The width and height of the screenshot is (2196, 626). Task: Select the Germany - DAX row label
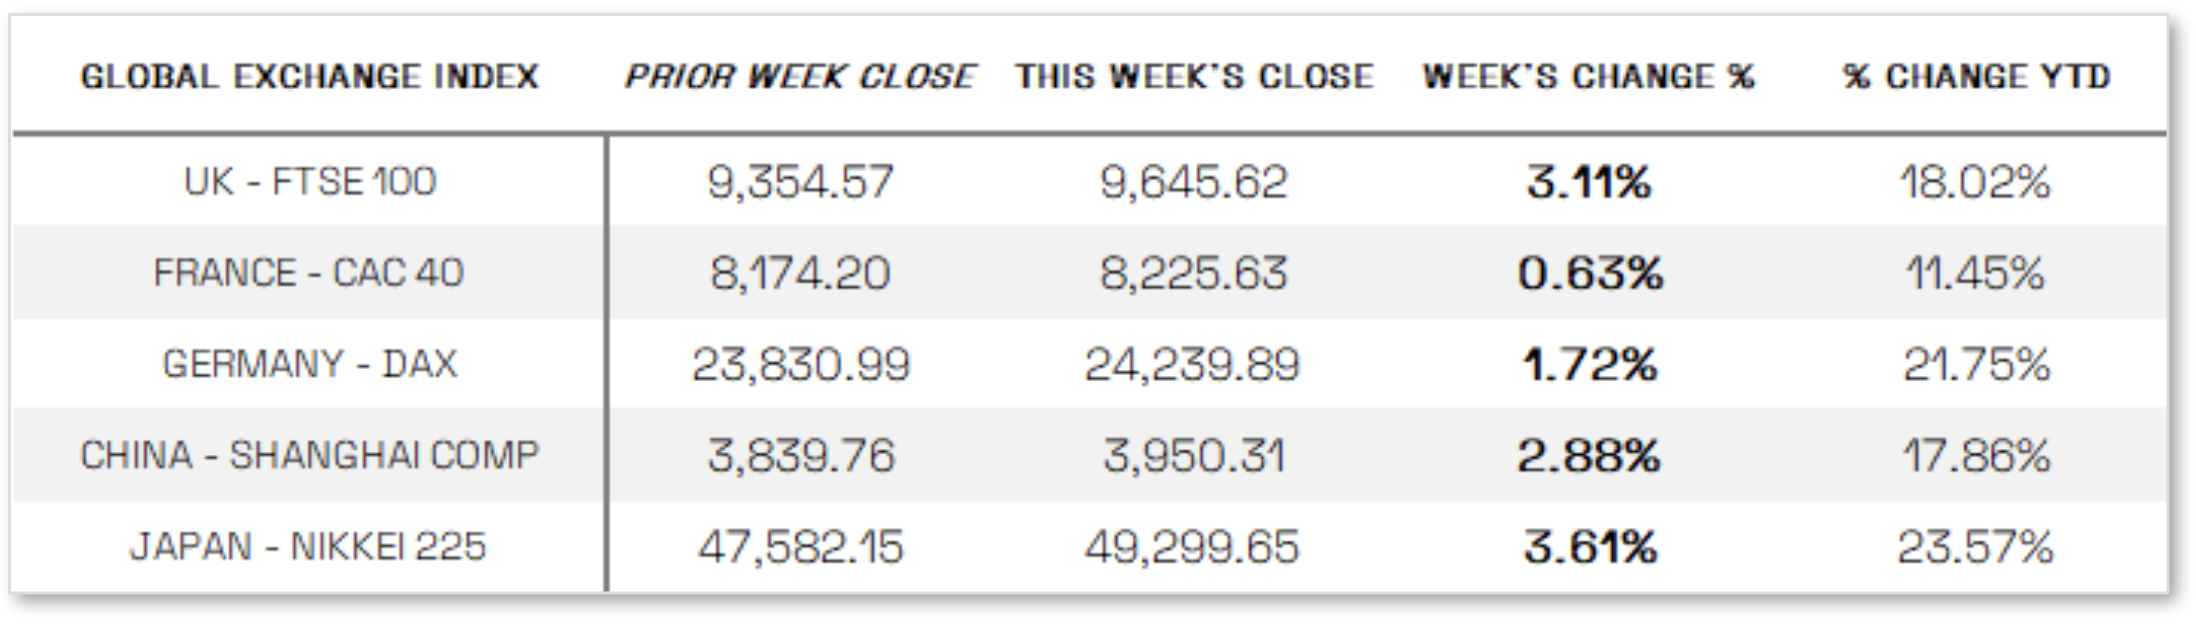coord(310,364)
